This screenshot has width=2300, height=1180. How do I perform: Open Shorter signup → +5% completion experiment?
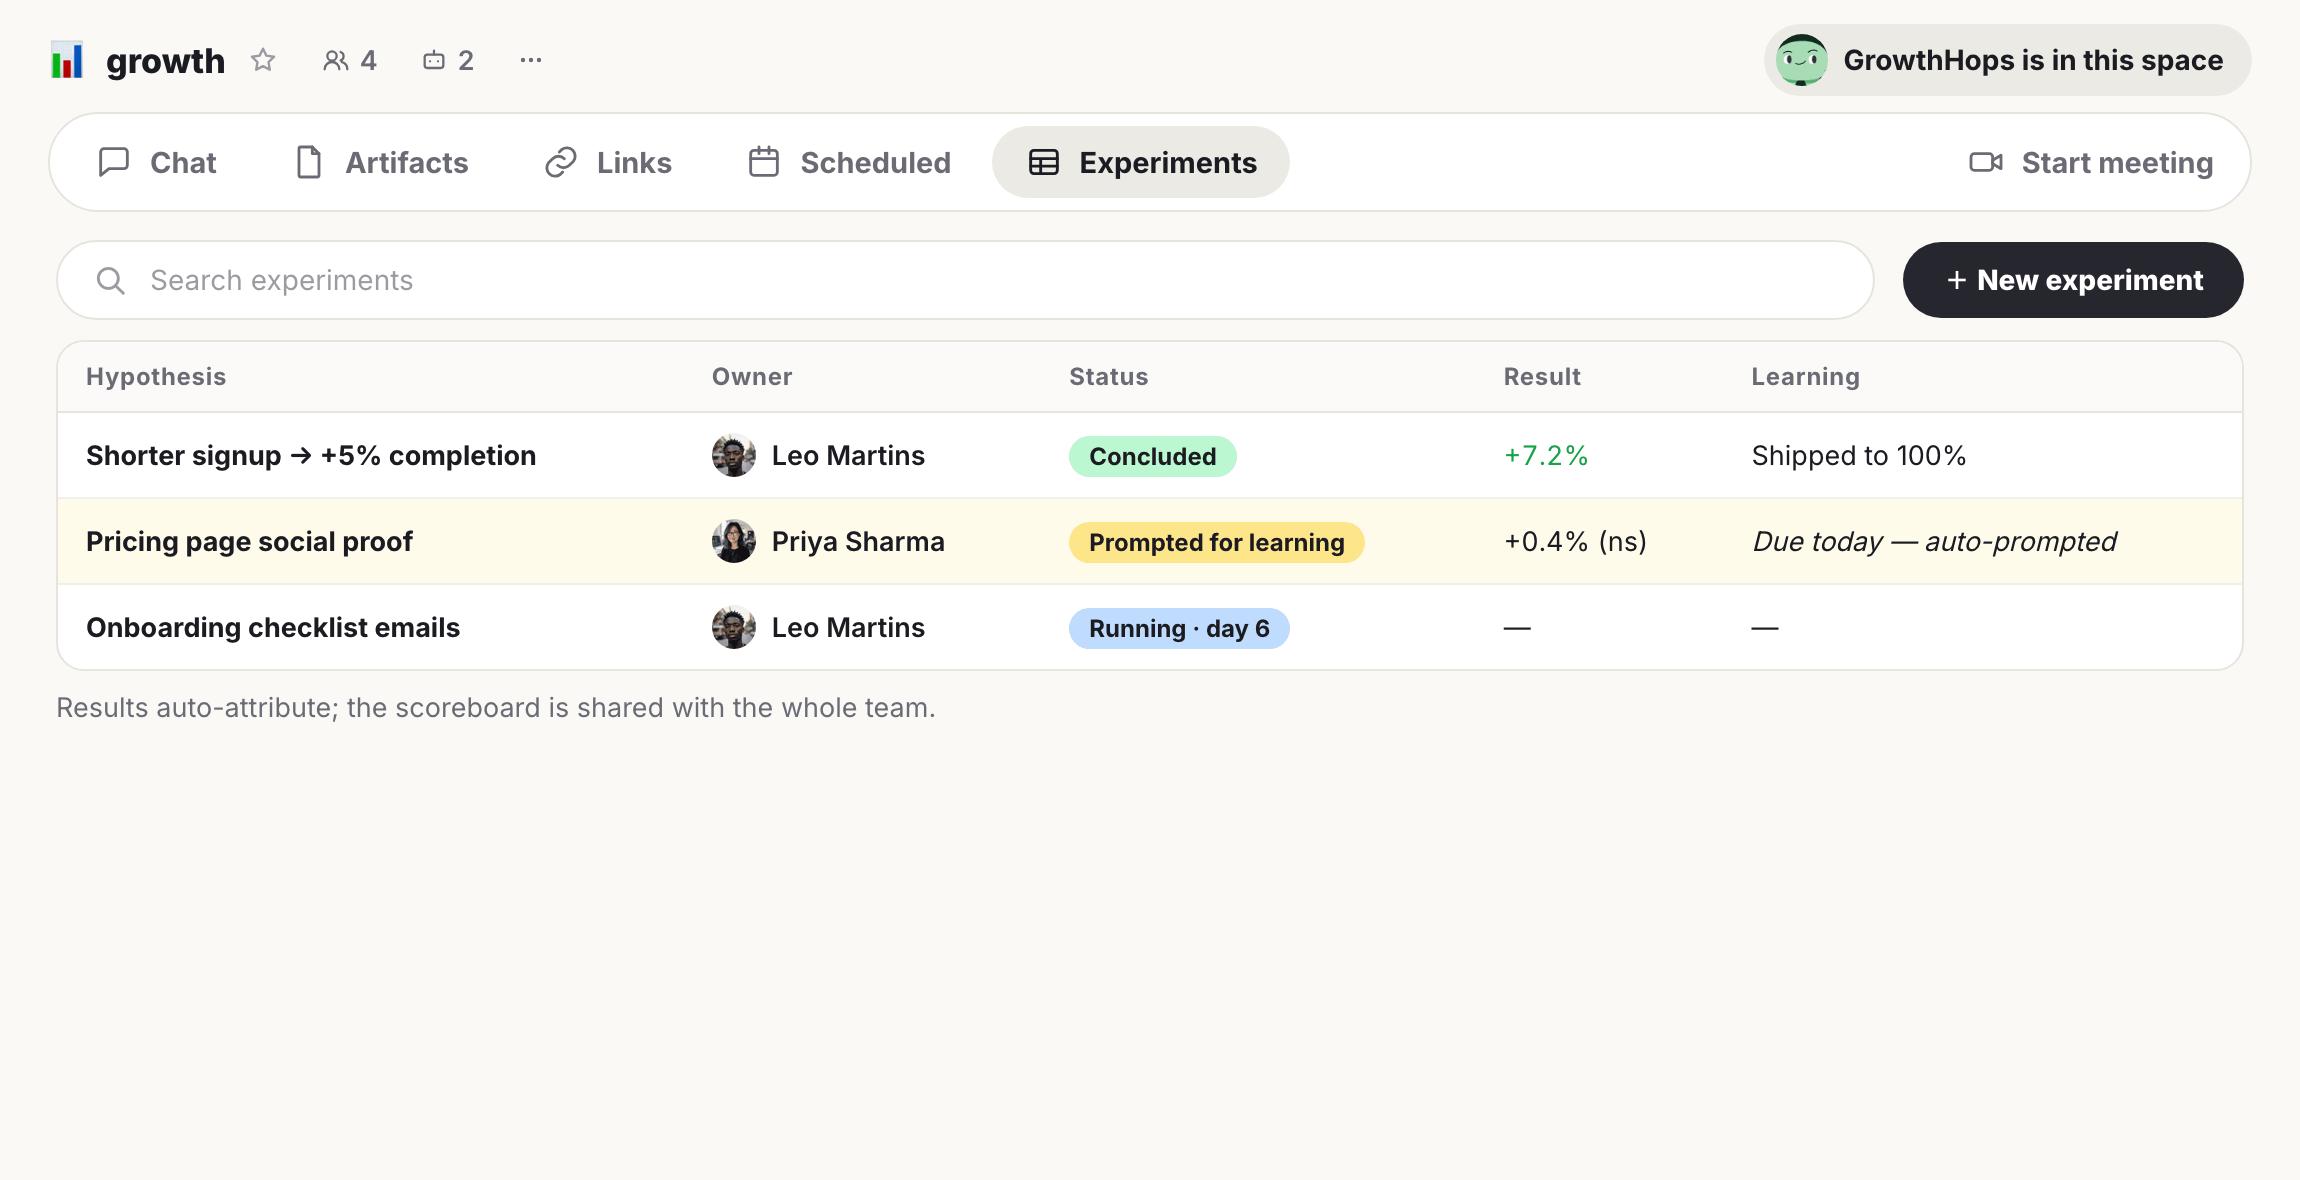pos(311,456)
